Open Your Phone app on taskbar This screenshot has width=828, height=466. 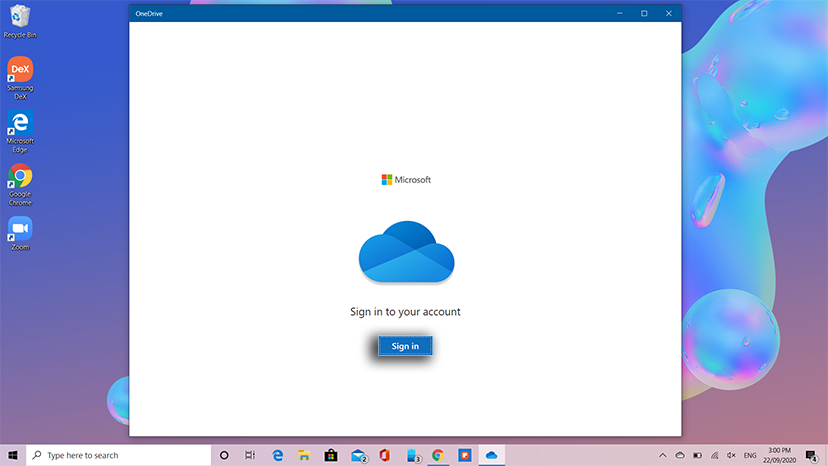point(412,455)
